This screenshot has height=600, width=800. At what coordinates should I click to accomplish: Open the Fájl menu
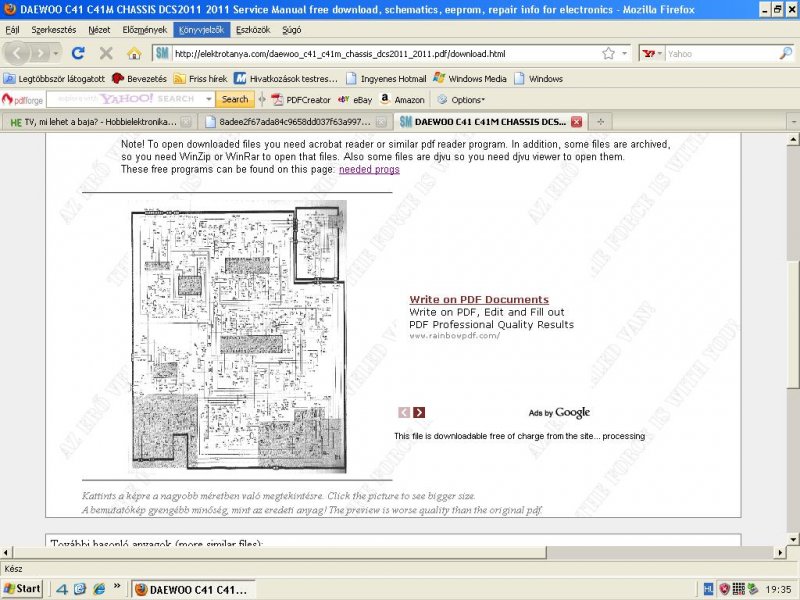[12, 30]
